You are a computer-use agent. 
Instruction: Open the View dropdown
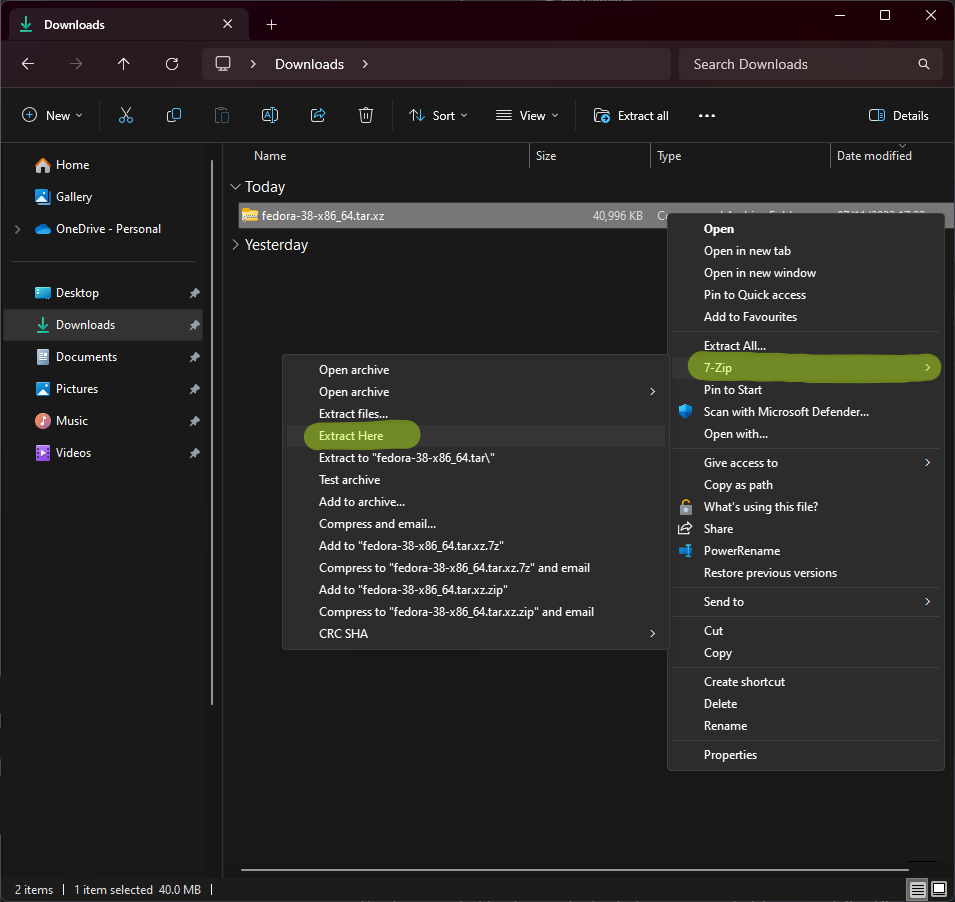(x=527, y=116)
